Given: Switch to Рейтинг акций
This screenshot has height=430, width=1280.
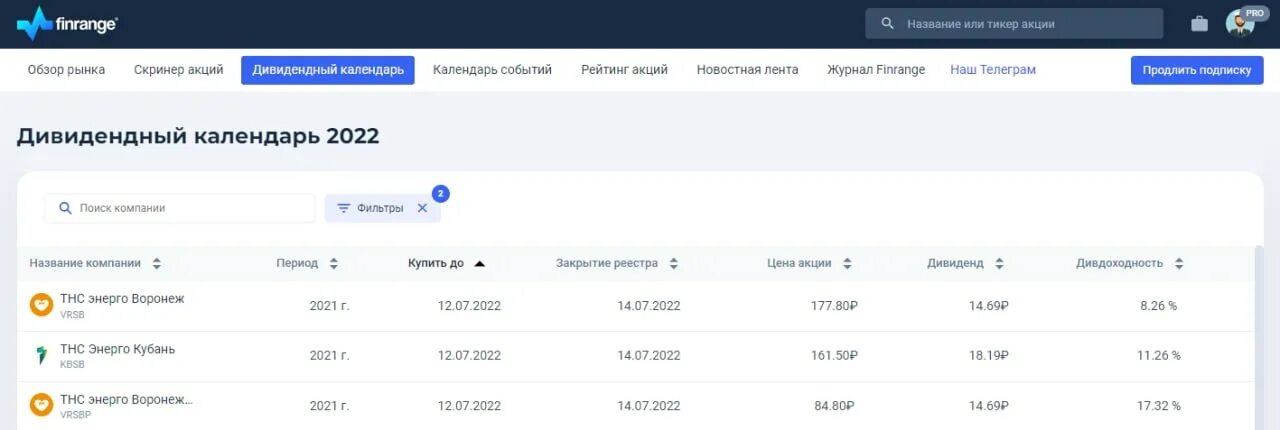Looking at the screenshot, I should coord(624,70).
